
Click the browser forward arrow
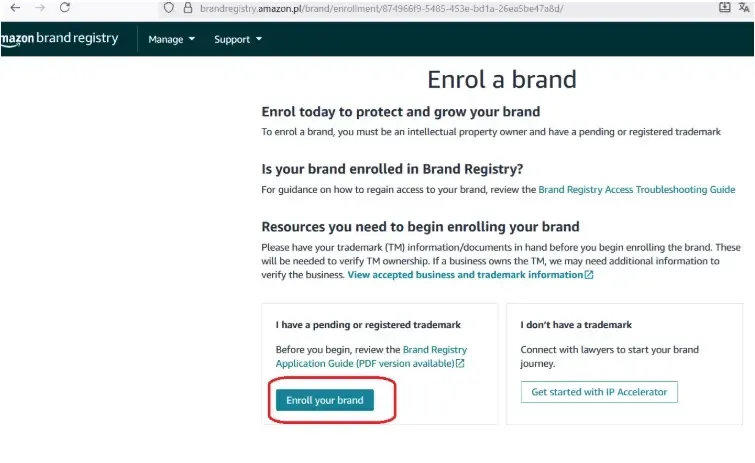40,7
